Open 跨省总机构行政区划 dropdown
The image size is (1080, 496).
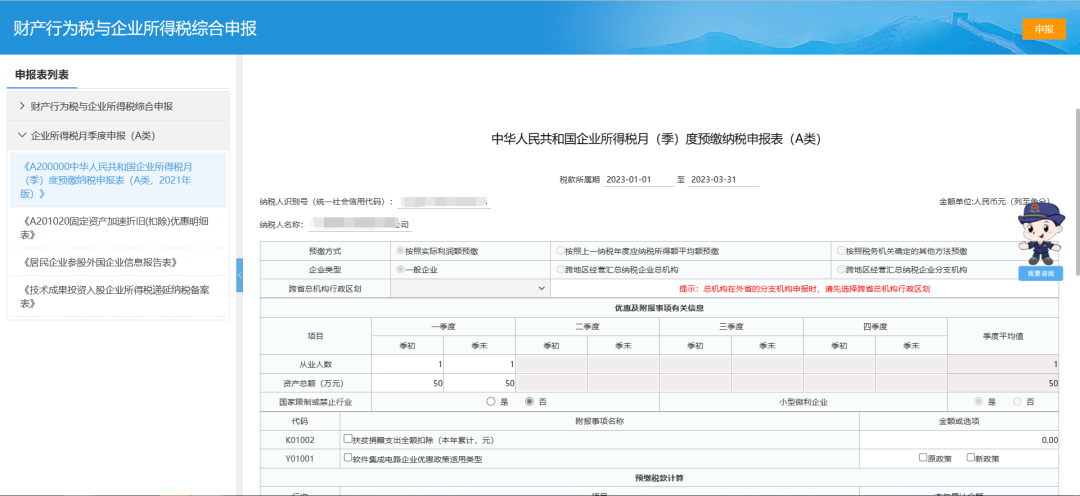click(x=470, y=289)
